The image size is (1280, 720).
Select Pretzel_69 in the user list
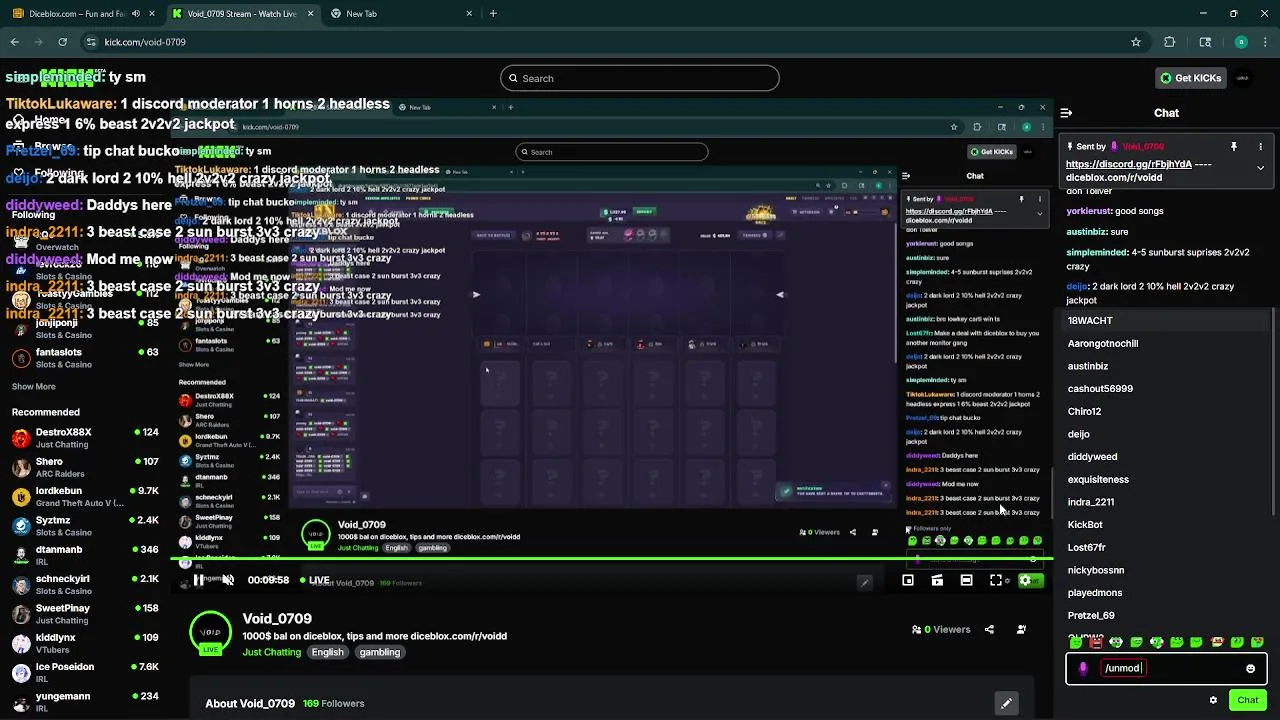point(1165,616)
